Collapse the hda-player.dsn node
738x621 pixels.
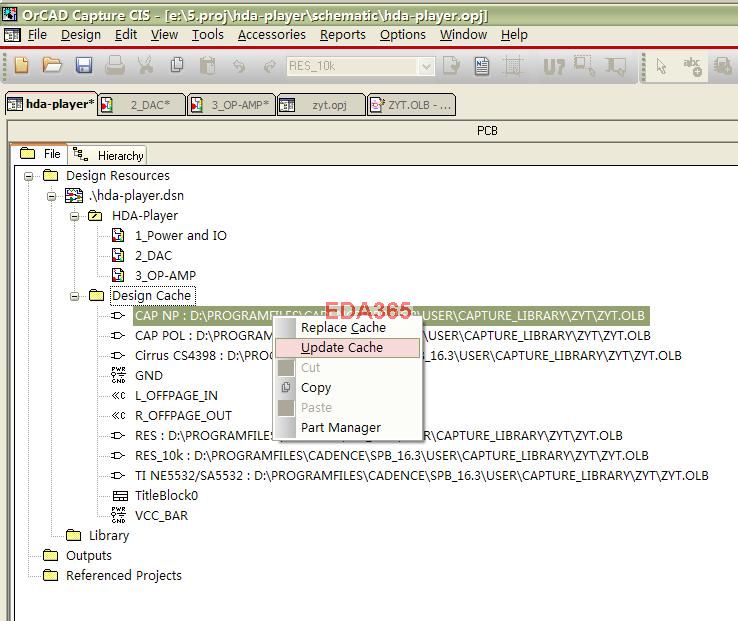pos(51,196)
